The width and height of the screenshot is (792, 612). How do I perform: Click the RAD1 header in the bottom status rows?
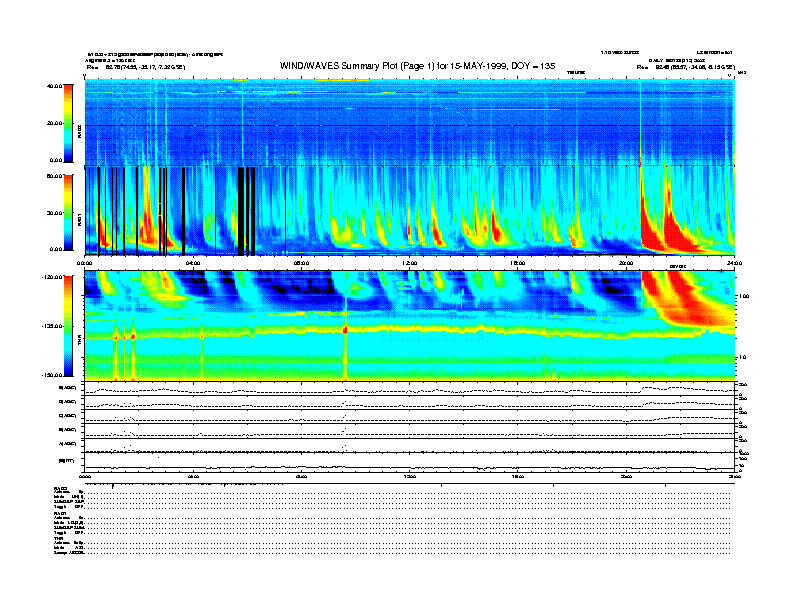pyautogui.click(x=61, y=514)
